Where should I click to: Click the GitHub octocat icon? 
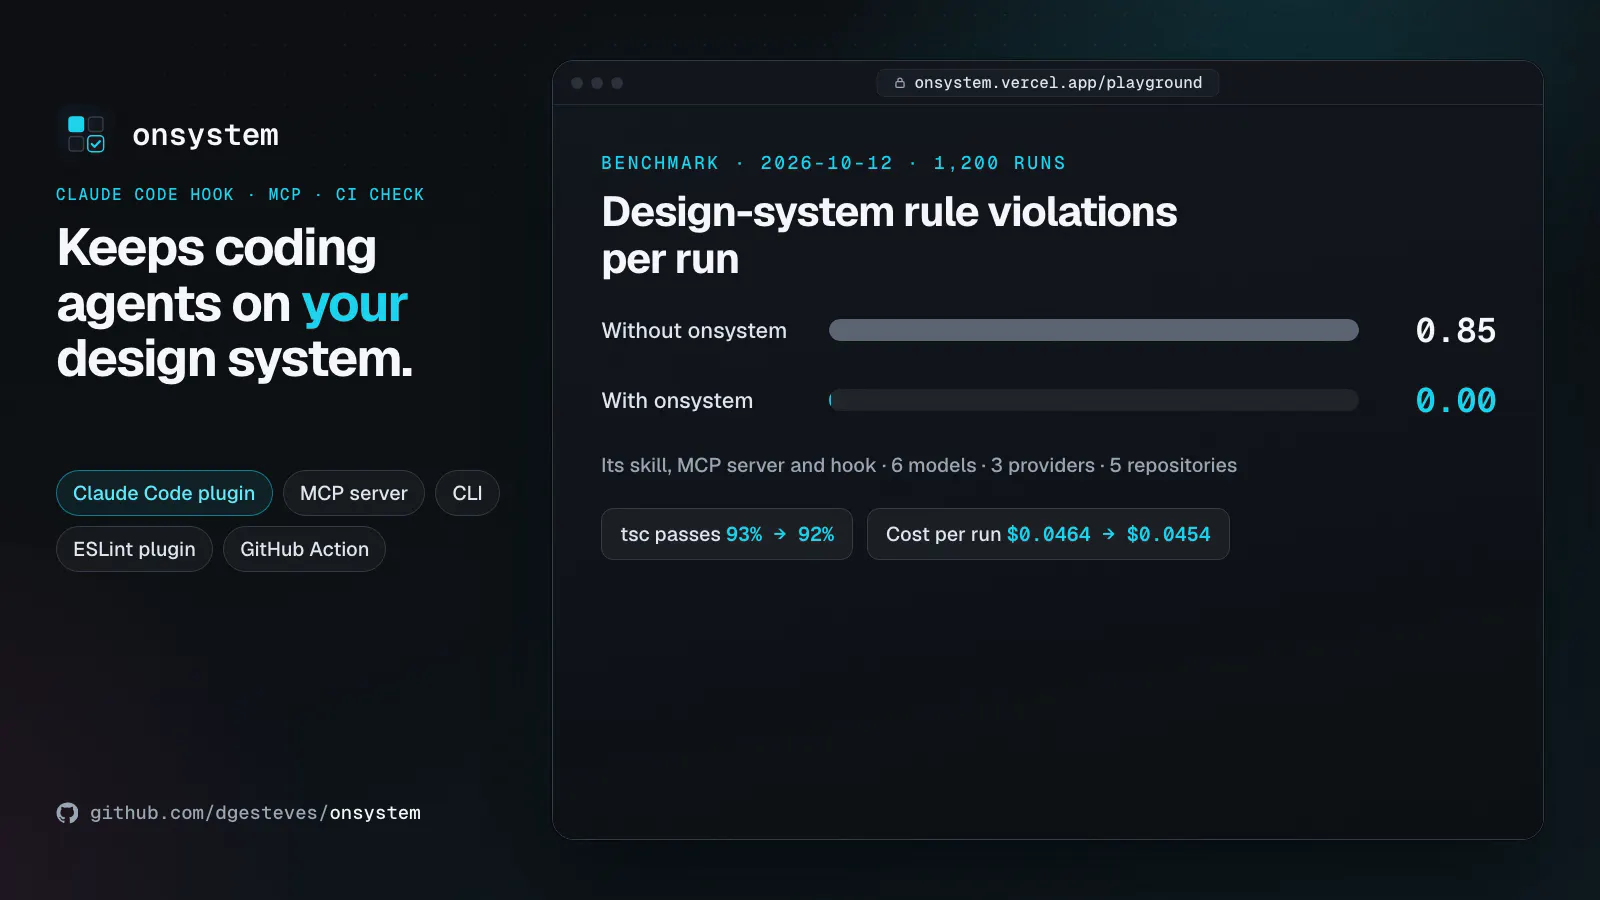(67, 813)
